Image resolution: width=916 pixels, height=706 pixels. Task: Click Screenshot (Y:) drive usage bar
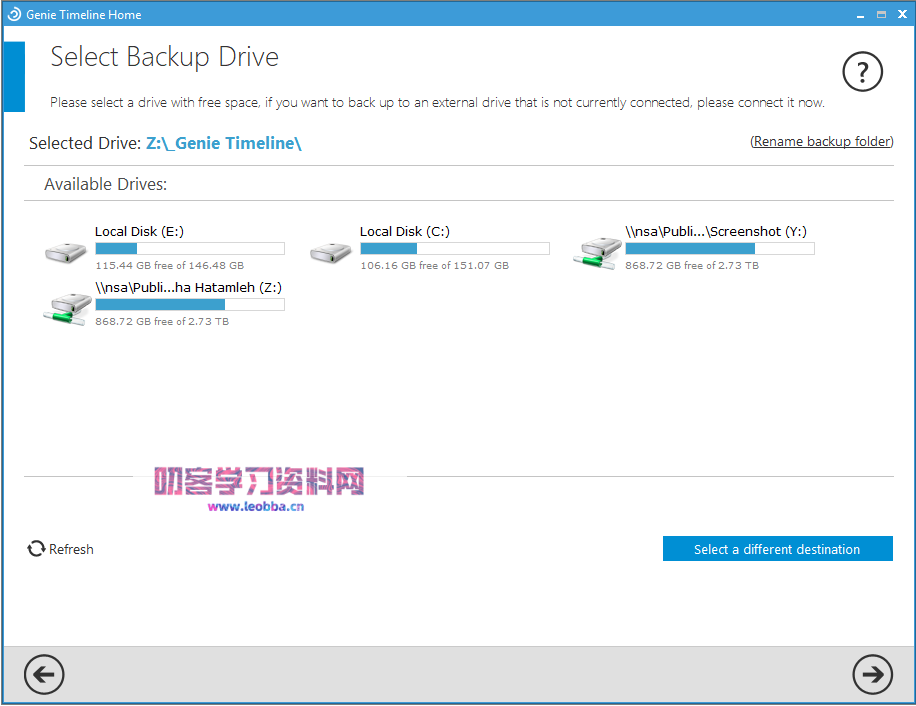[x=720, y=248]
